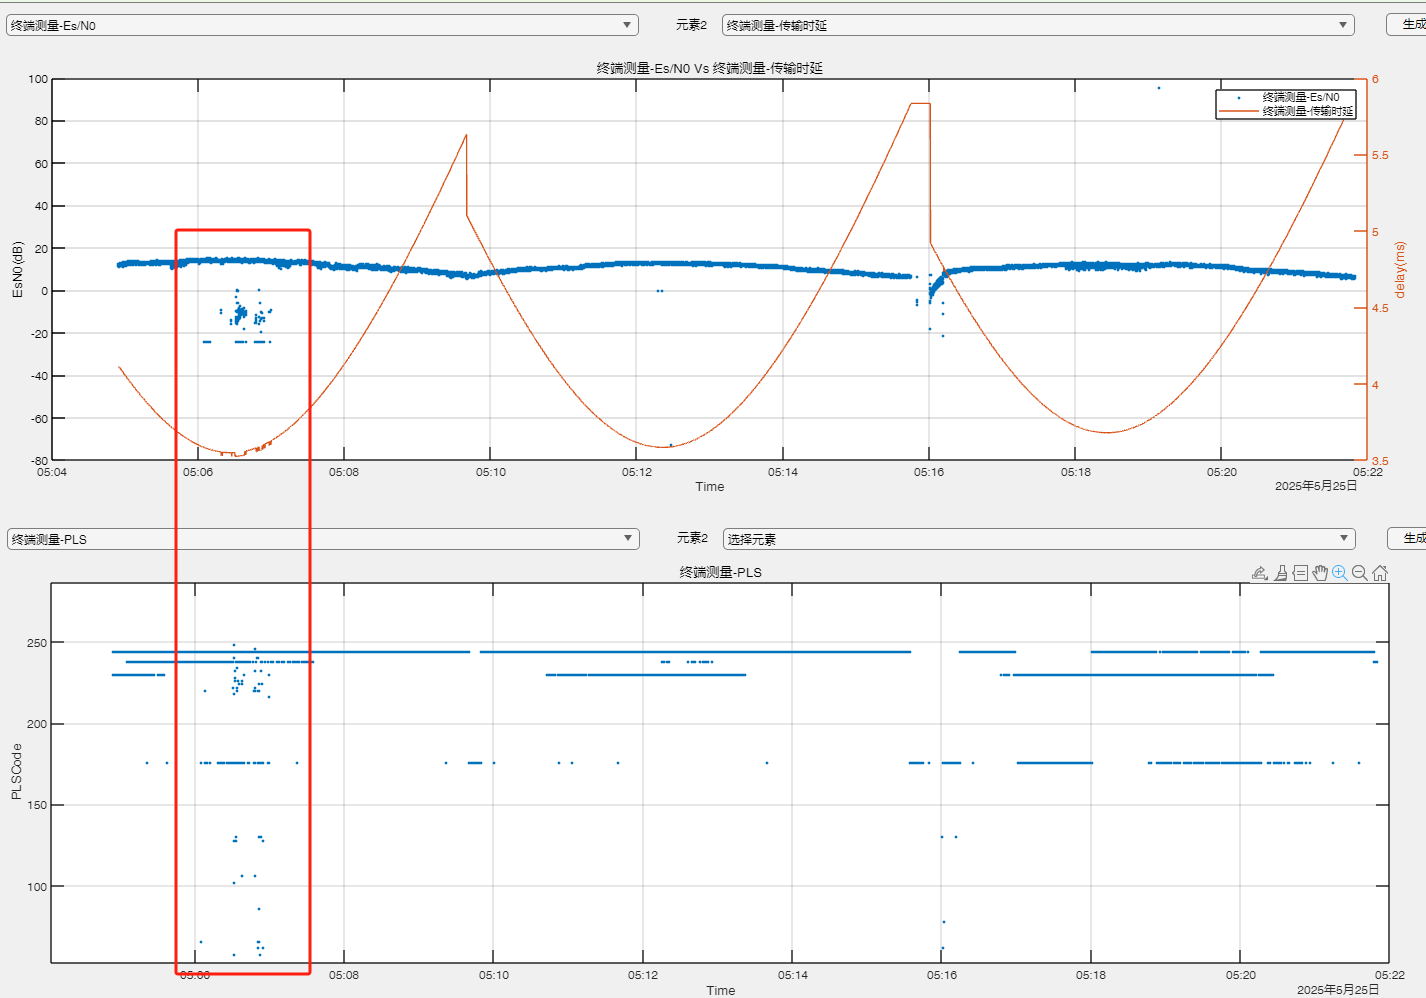Open the 终端测量-Es/N0 dropdown

point(322,25)
